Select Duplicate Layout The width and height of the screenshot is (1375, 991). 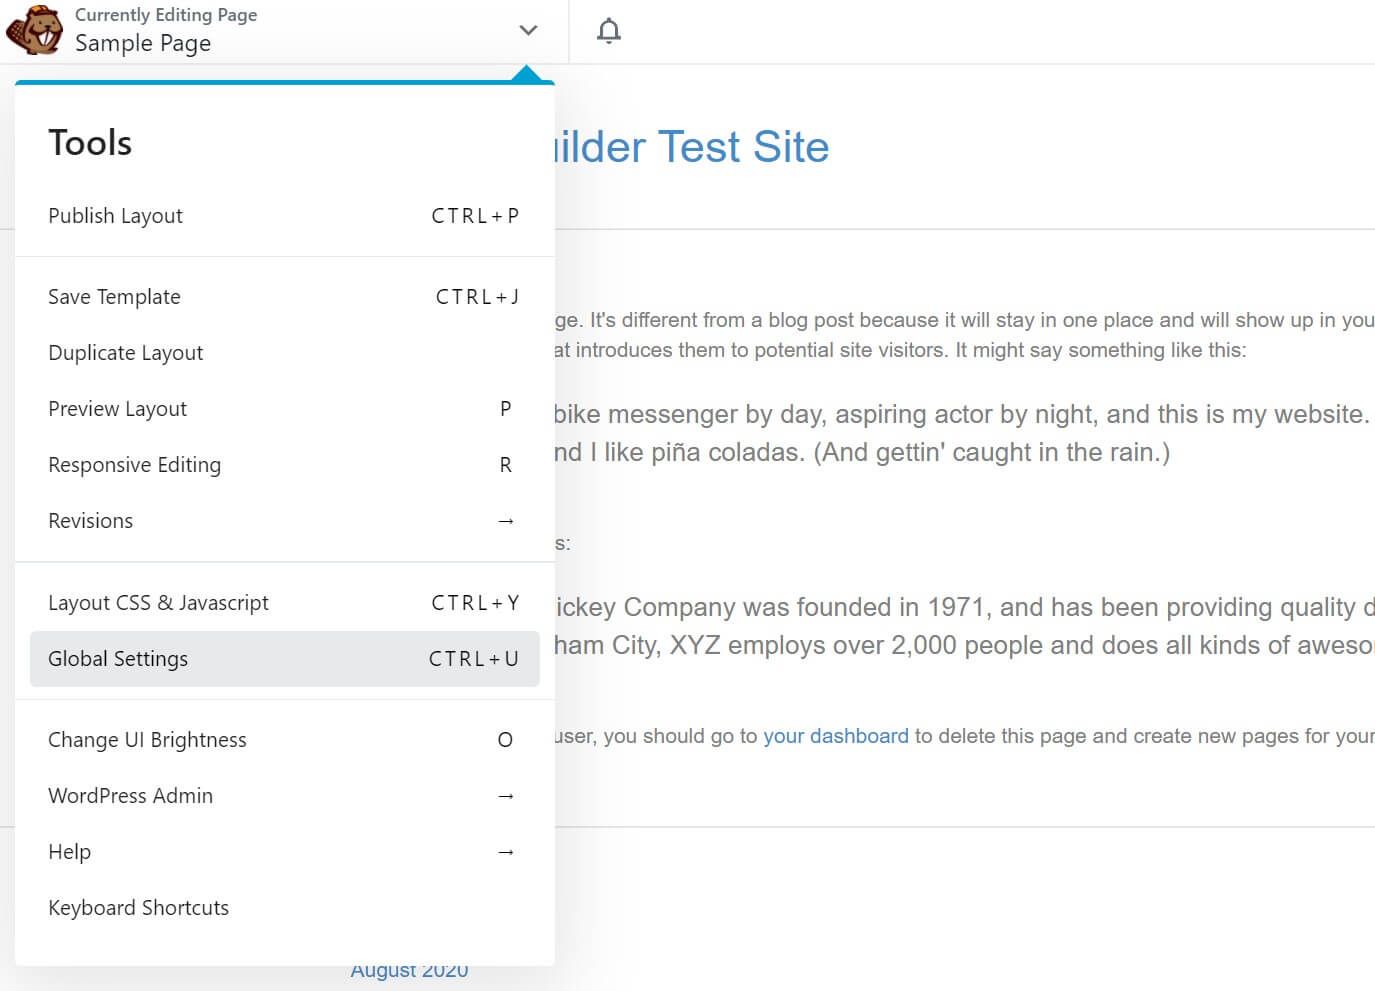click(125, 352)
